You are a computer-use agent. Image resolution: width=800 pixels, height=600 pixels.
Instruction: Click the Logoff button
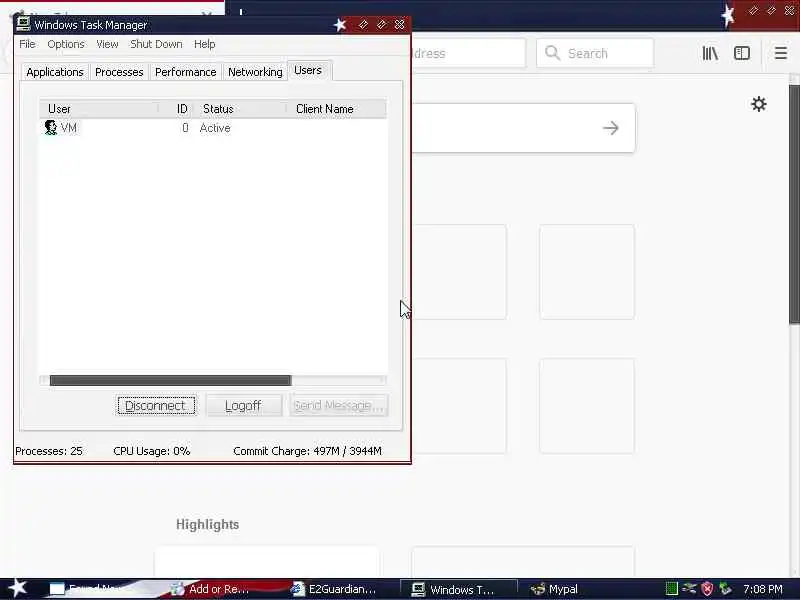point(244,406)
